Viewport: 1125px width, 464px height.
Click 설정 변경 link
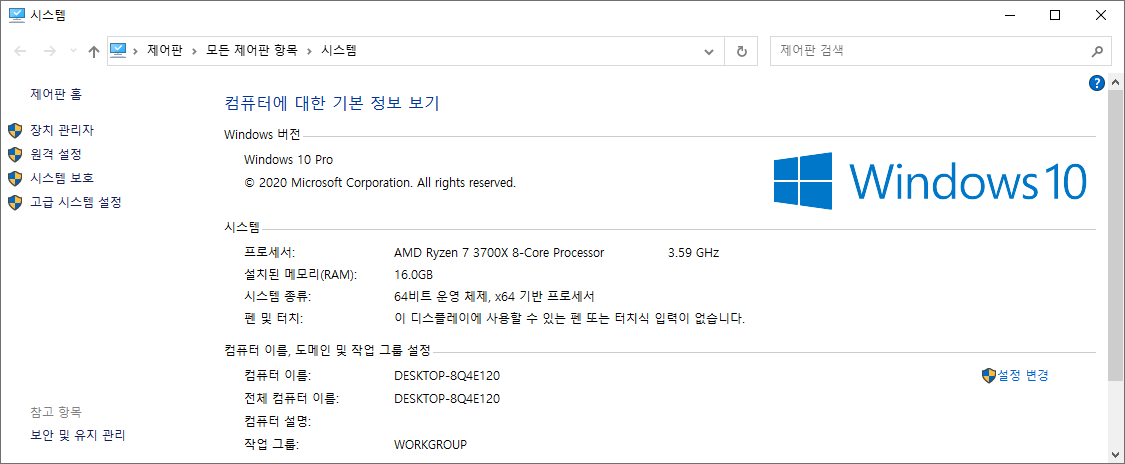1024,375
